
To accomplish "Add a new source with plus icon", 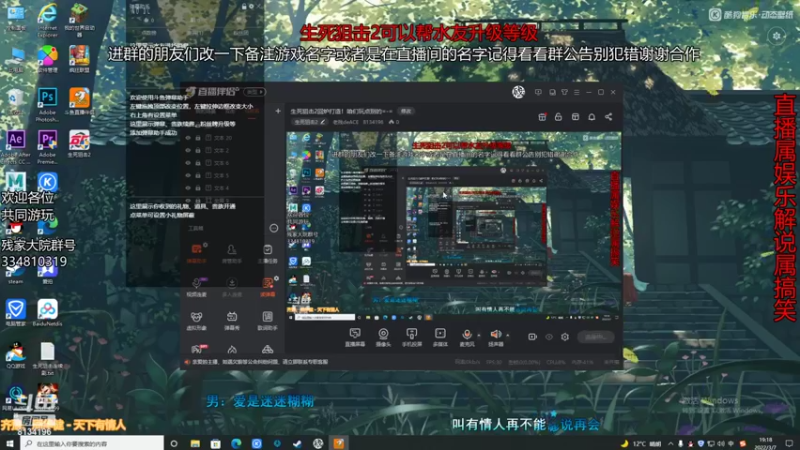I will [278, 111].
